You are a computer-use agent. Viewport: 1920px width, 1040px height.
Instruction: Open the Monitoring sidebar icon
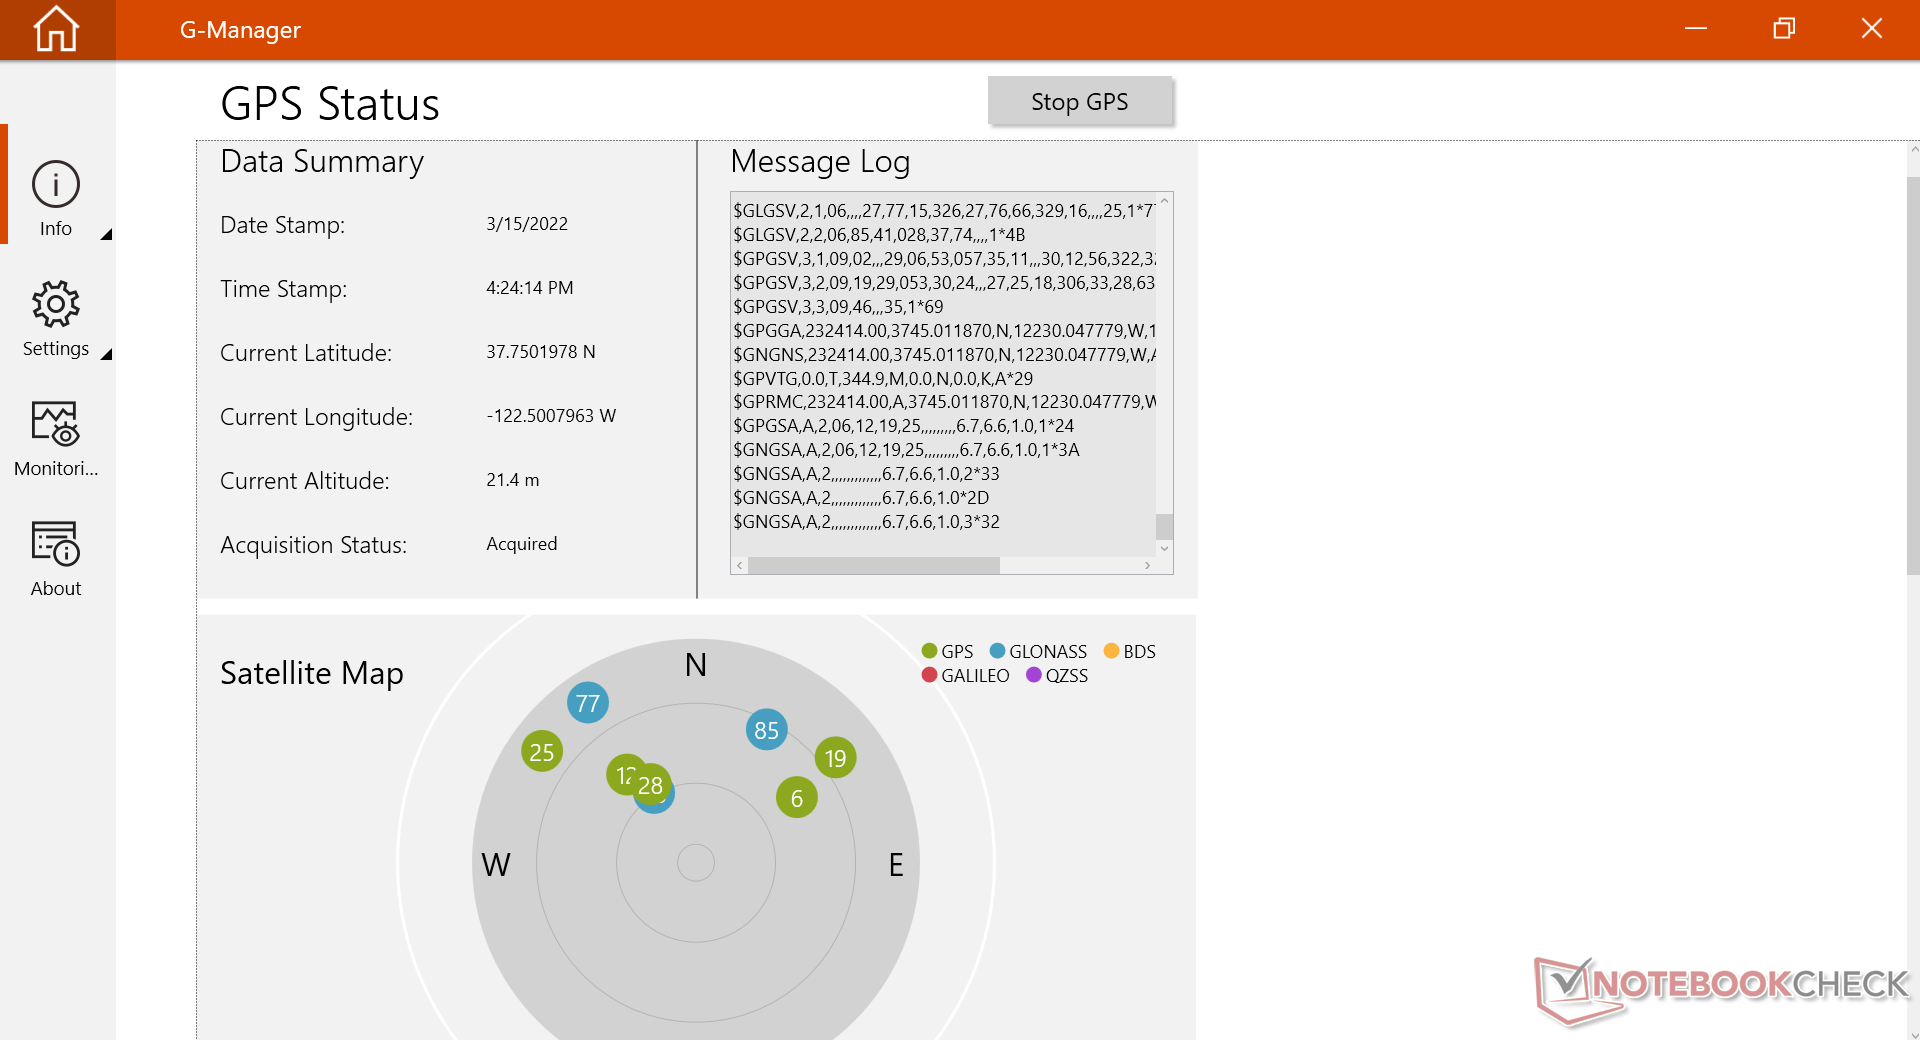[56, 424]
